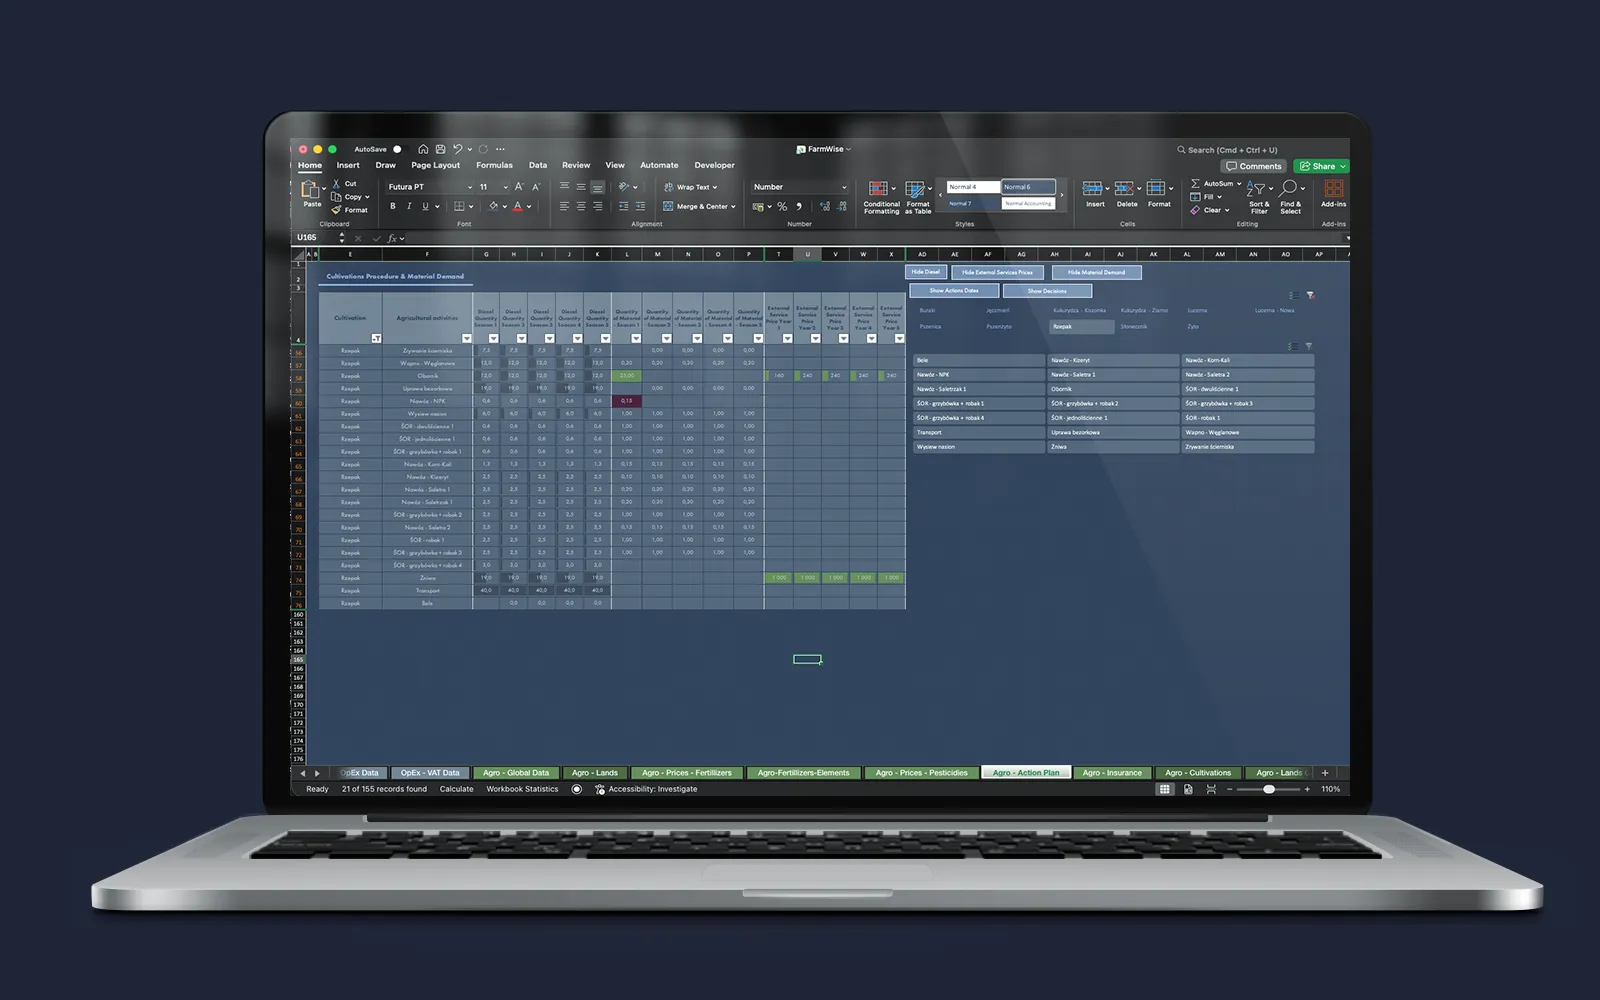Apply Percent style to cells
This screenshot has width=1600, height=1000.
pyautogui.click(x=782, y=206)
